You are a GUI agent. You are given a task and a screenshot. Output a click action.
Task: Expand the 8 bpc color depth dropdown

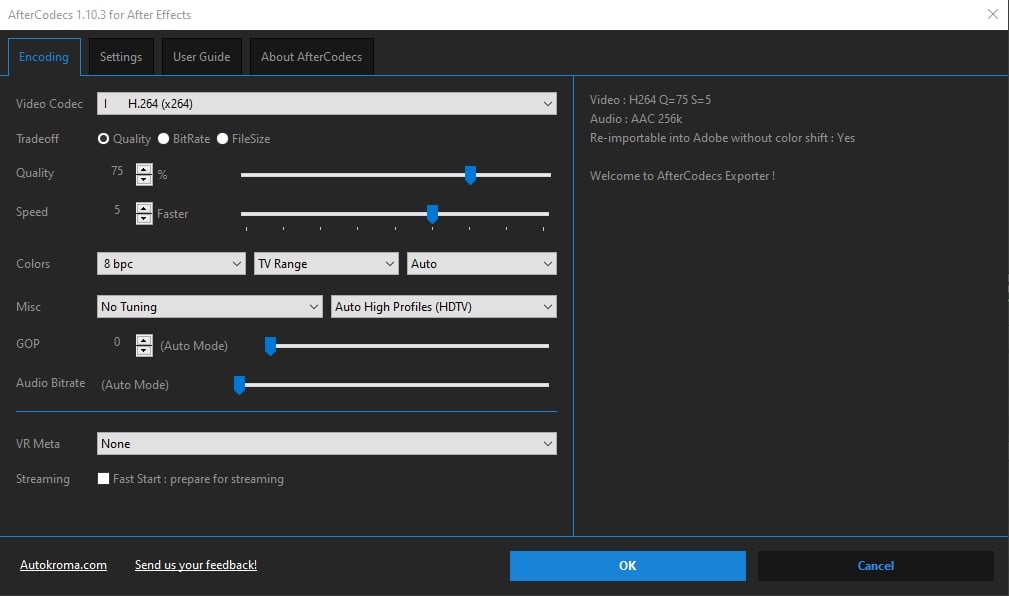pyautogui.click(x=171, y=264)
